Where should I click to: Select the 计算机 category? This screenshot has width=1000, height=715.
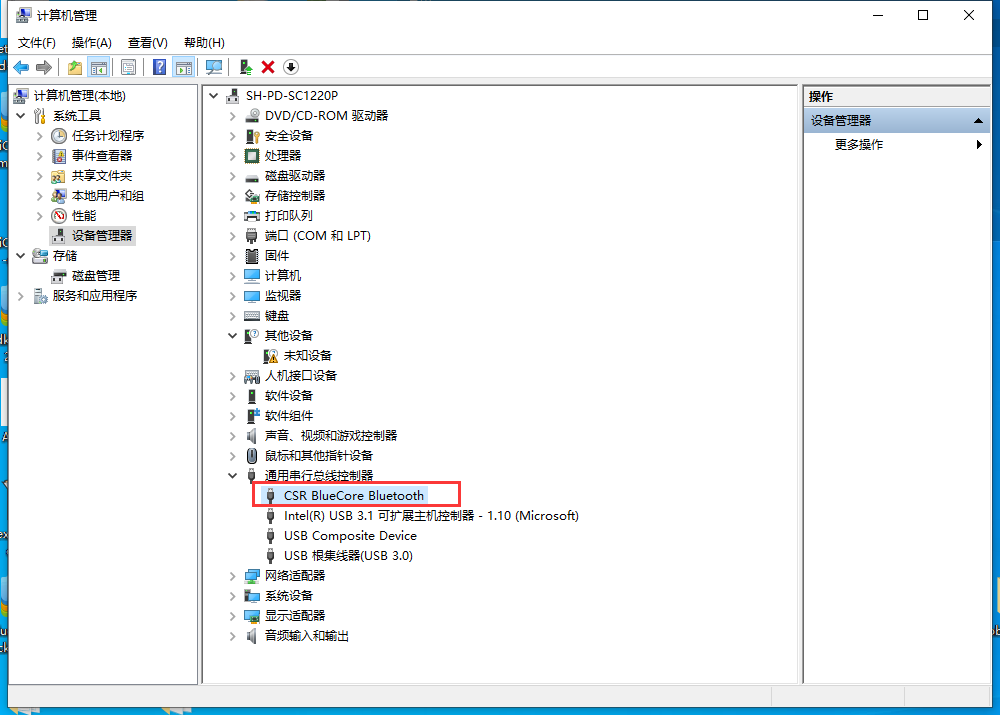coord(283,276)
